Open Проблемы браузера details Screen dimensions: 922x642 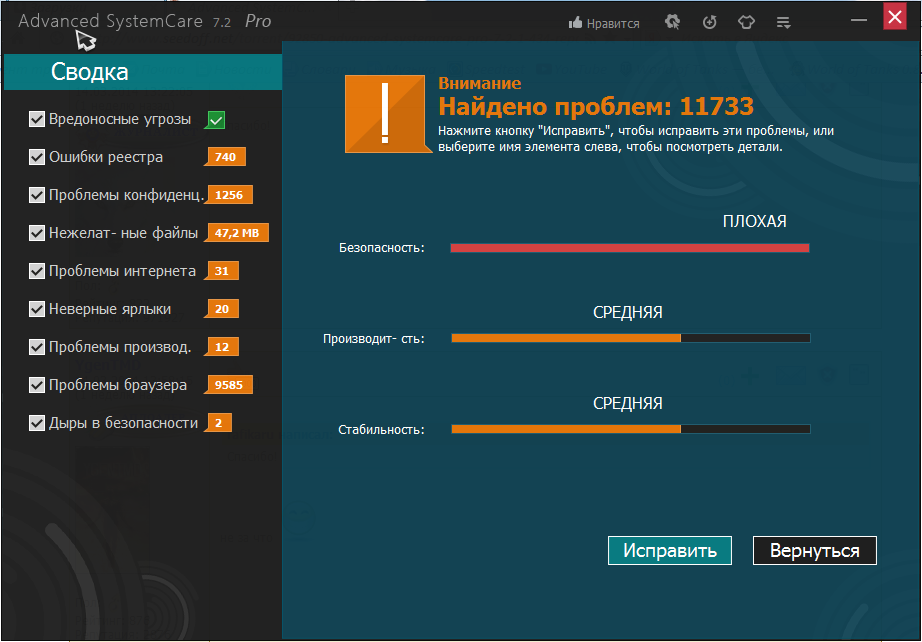tap(118, 385)
